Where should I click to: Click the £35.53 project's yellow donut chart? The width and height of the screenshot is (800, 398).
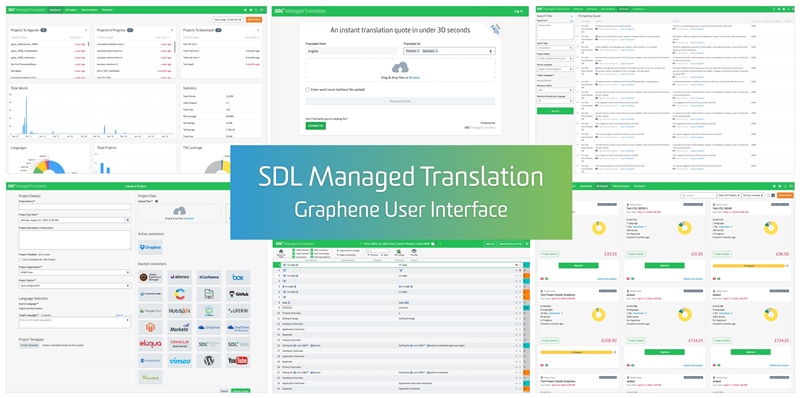598,228
